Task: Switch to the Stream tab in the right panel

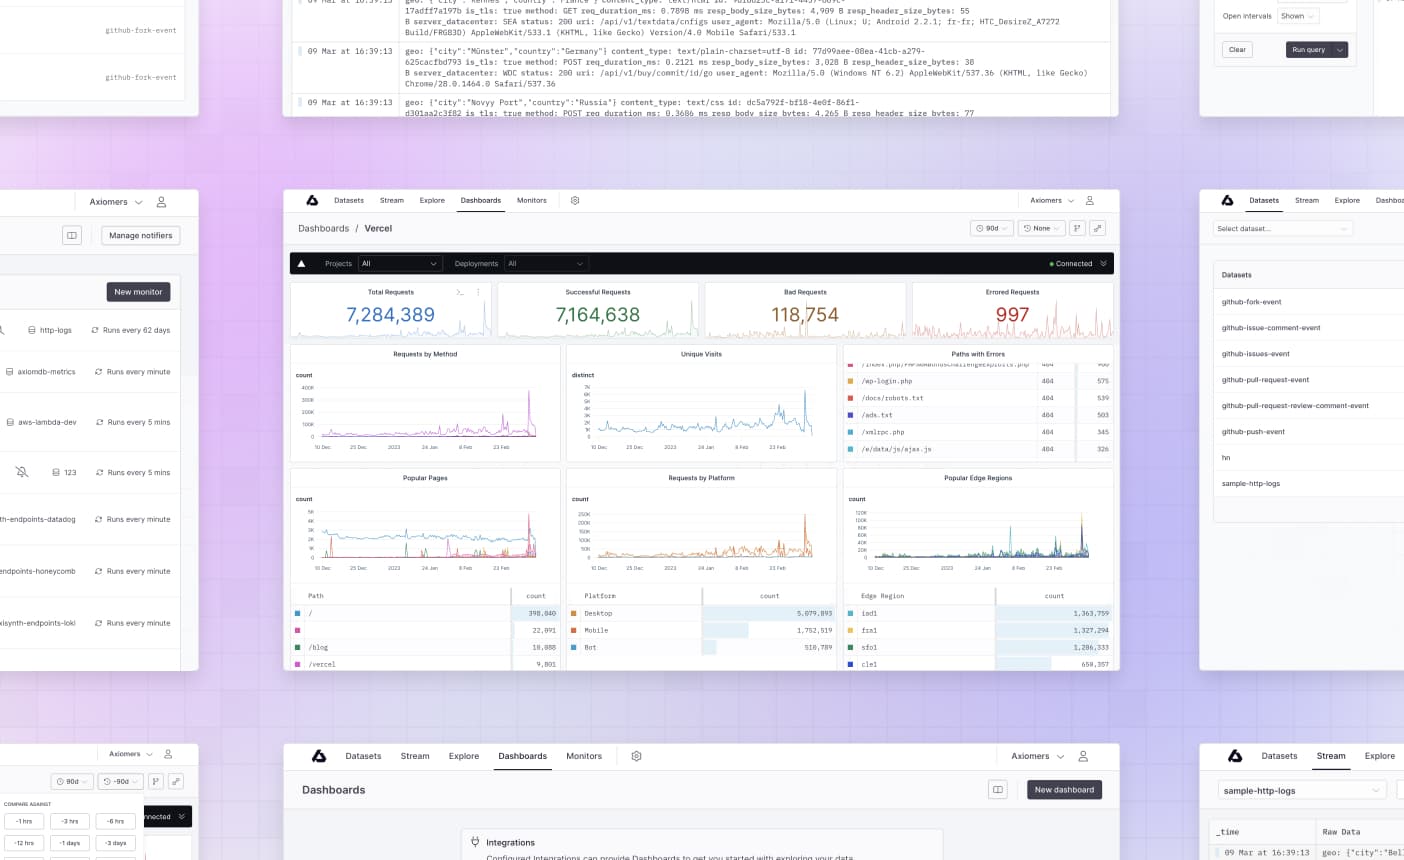Action: coord(1331,757)
